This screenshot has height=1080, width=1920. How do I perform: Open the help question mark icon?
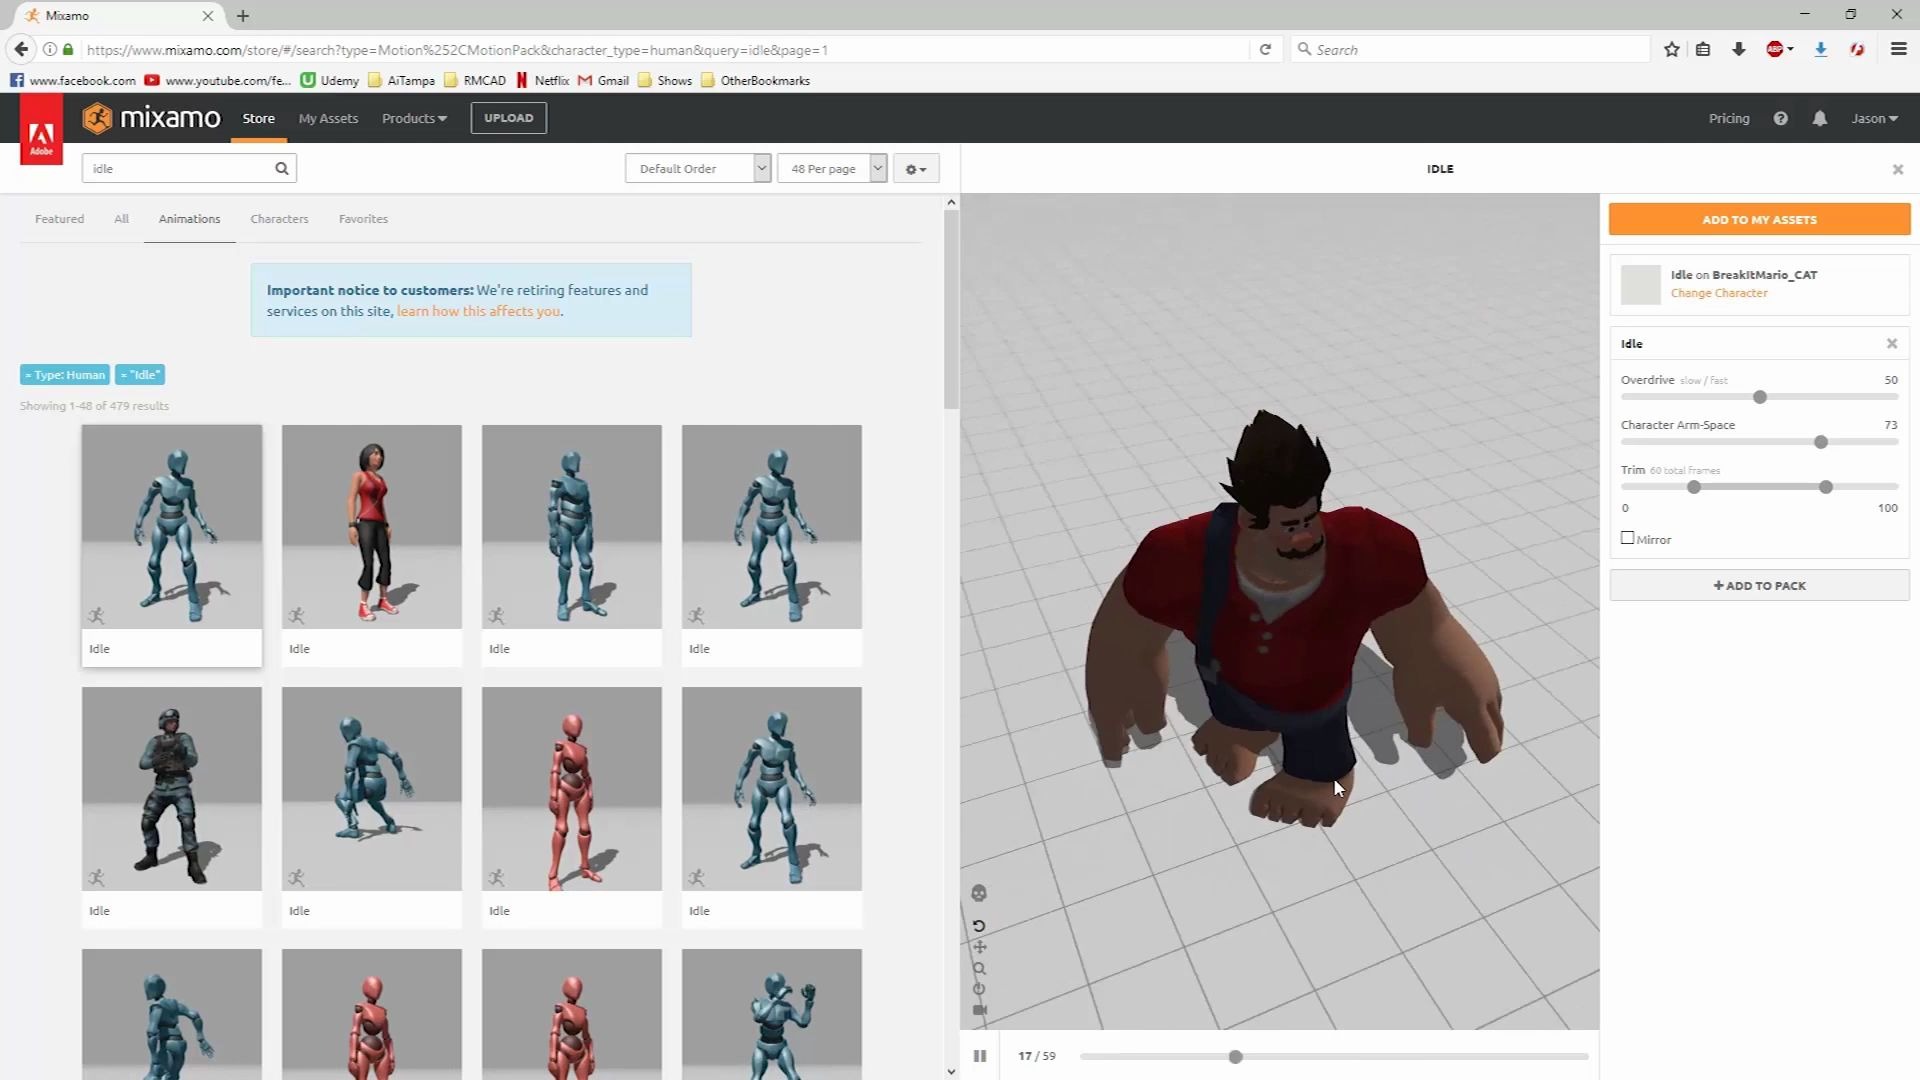pyautogui.click(x=1781, y=118)
